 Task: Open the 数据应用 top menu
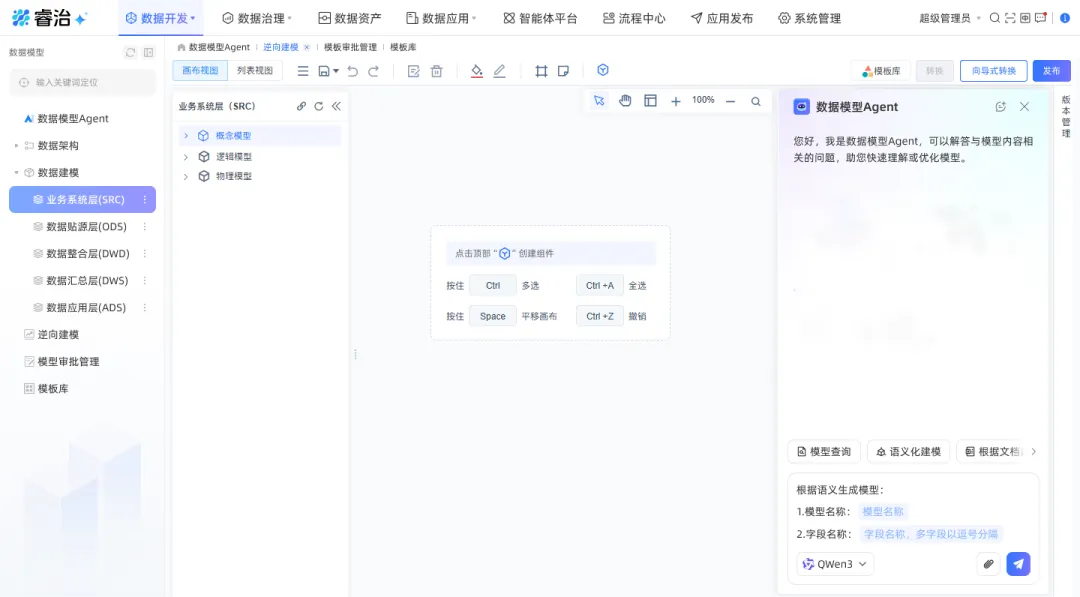click(442, 19)
